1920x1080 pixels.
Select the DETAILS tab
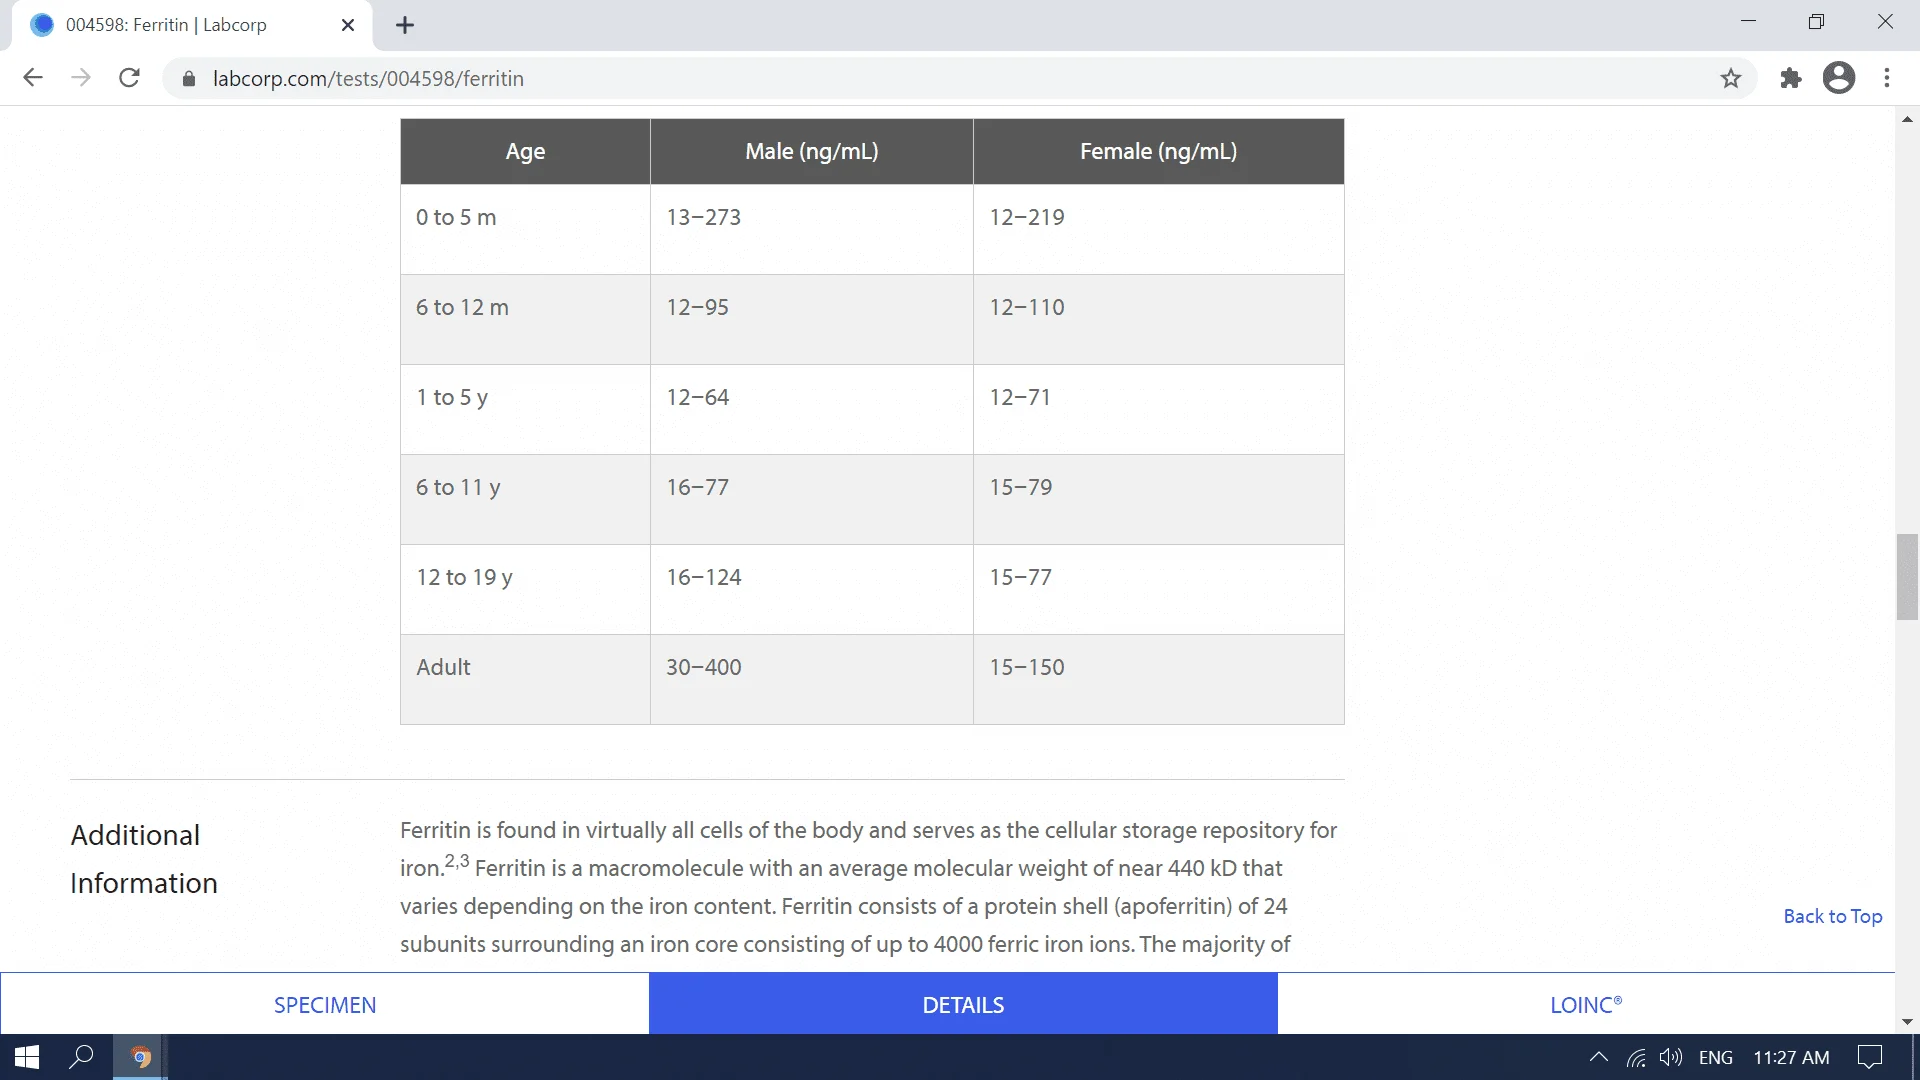(x=963, y=1005)
